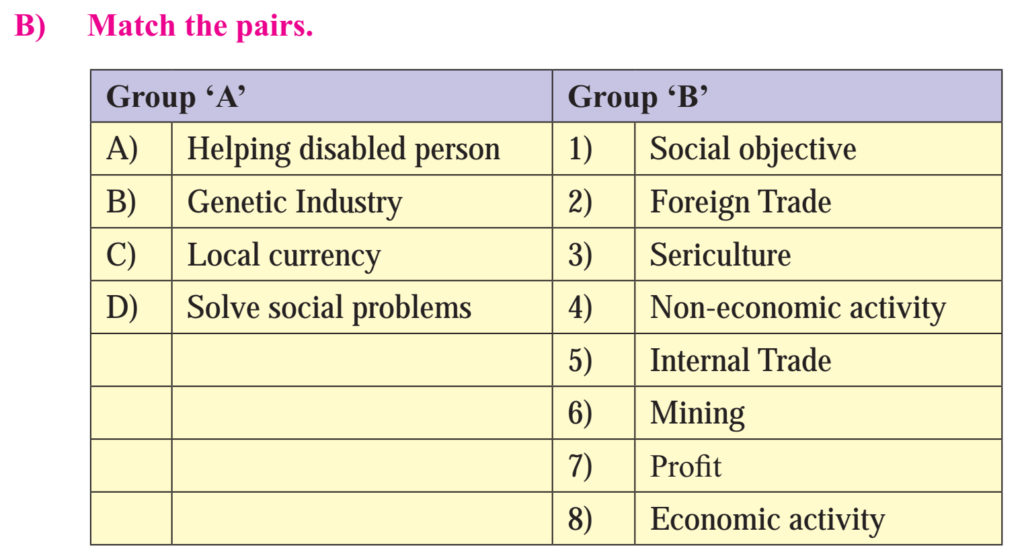Choose 'Solve social problems' item
The height and width of the screenshot is (560, 1024).
(329, 308)
